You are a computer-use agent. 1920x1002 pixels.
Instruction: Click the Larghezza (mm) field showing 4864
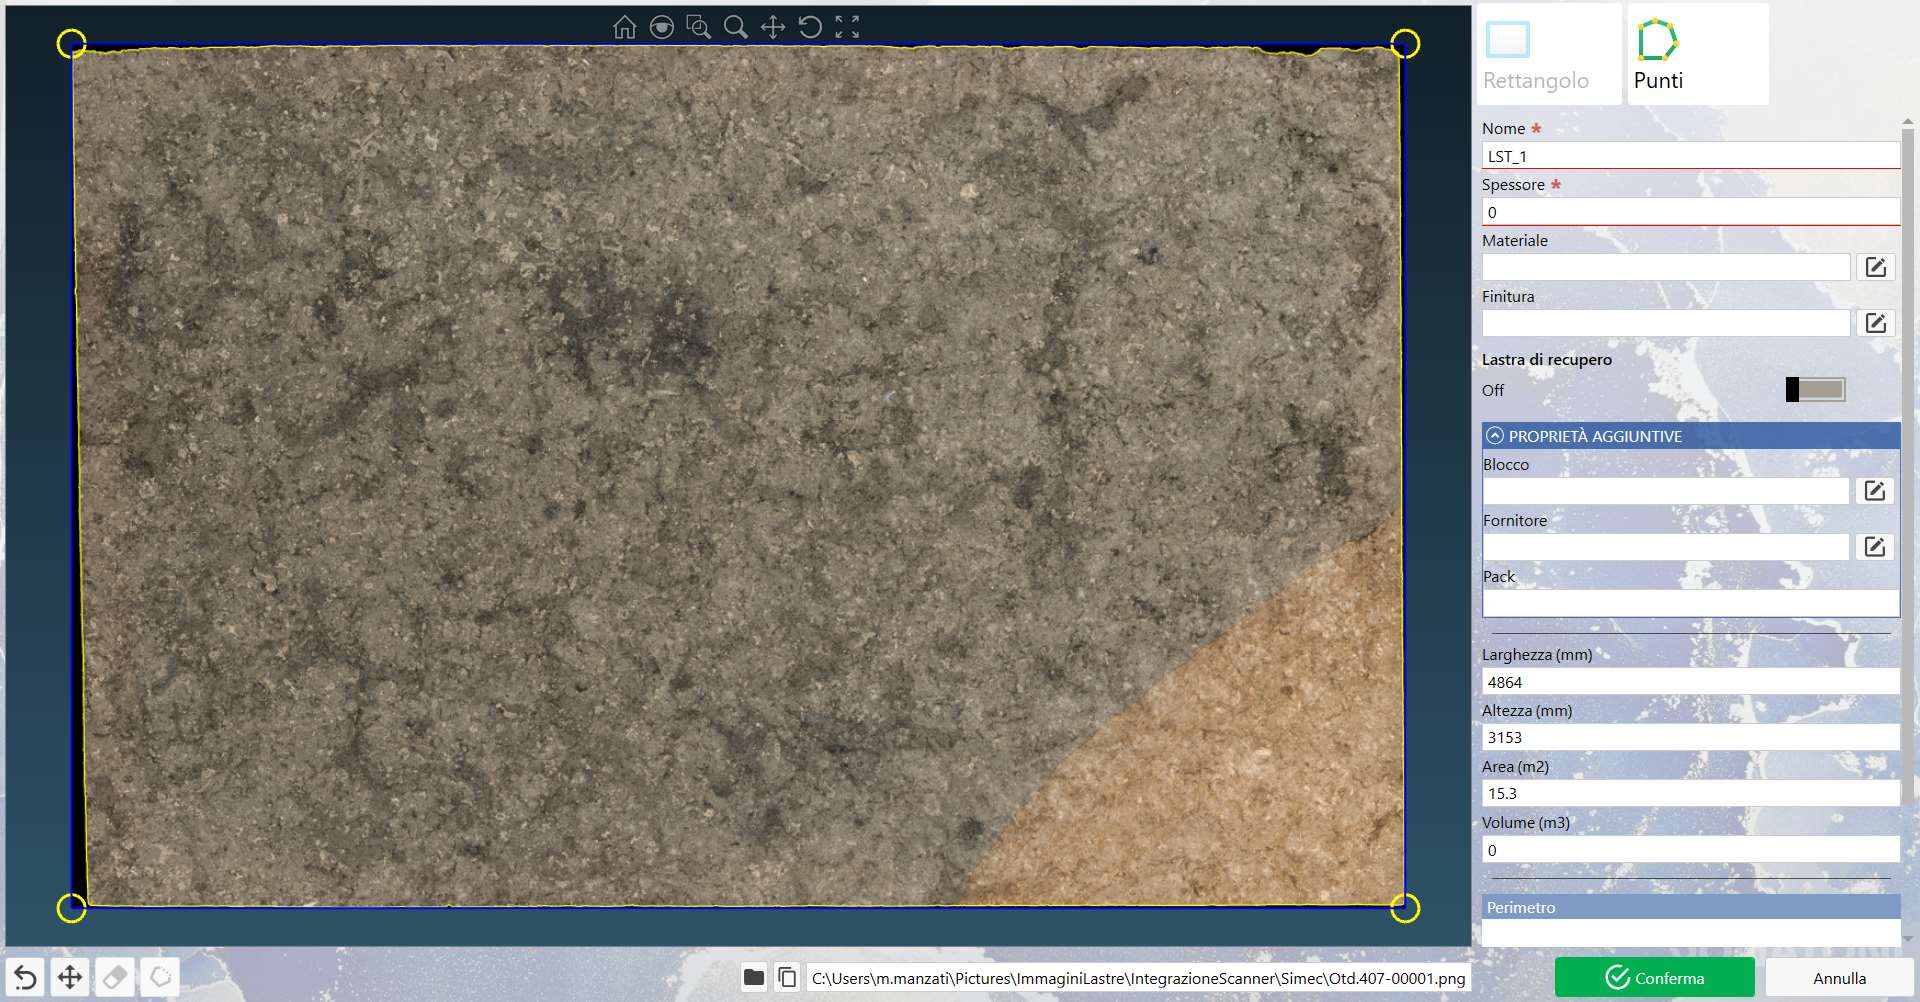tap(1690, 682)
